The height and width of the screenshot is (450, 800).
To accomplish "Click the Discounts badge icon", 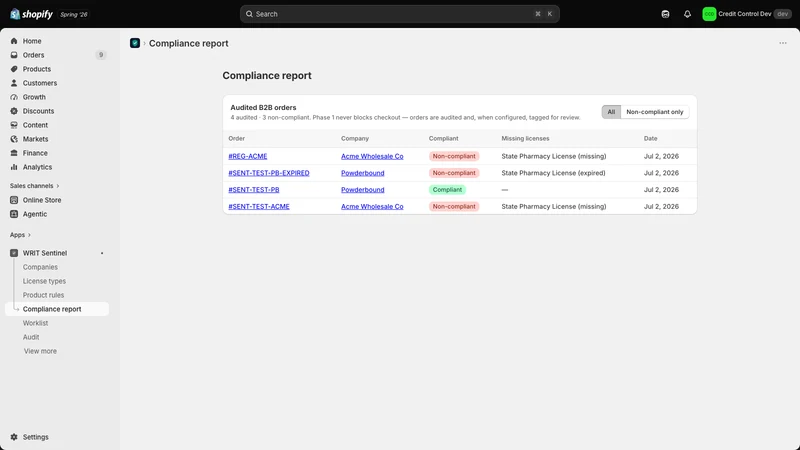I will pyautogui.click(x=14, y=111).
